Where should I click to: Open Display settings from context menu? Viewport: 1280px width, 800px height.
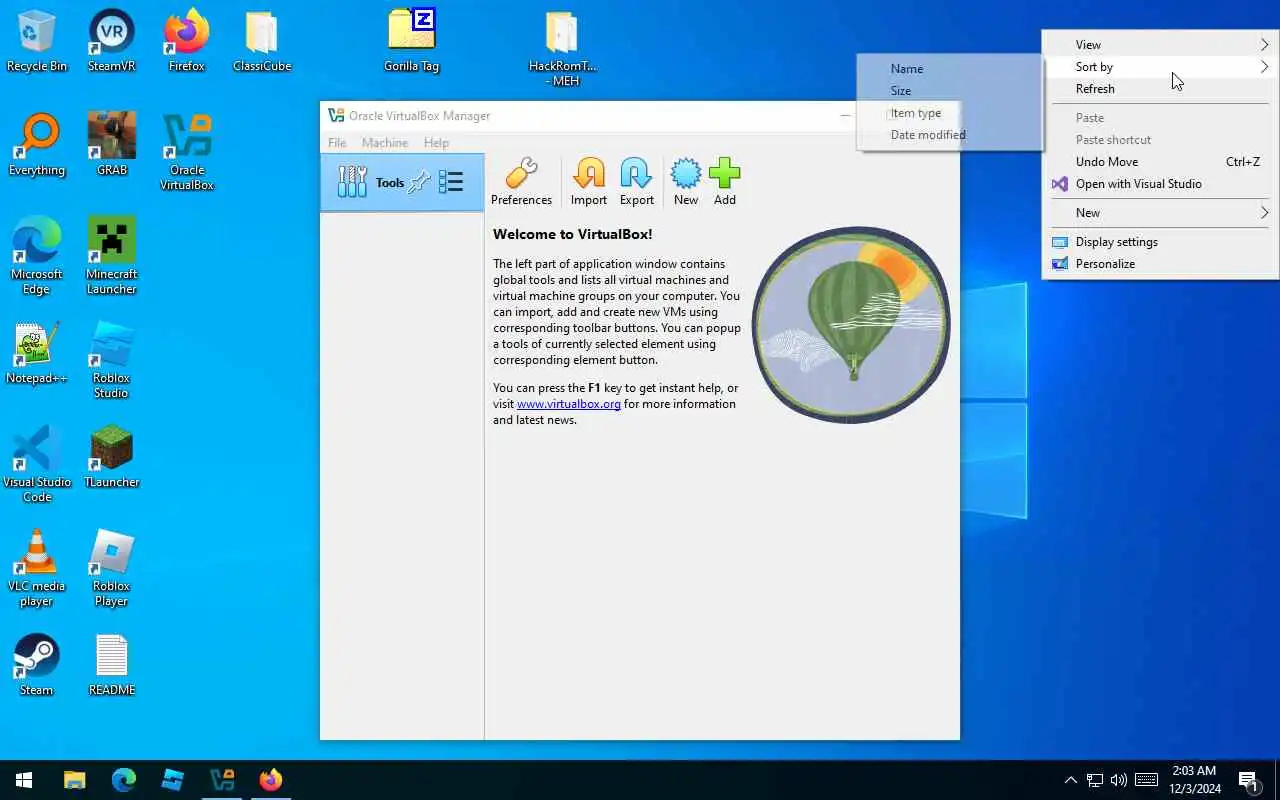pos(1160,242)
